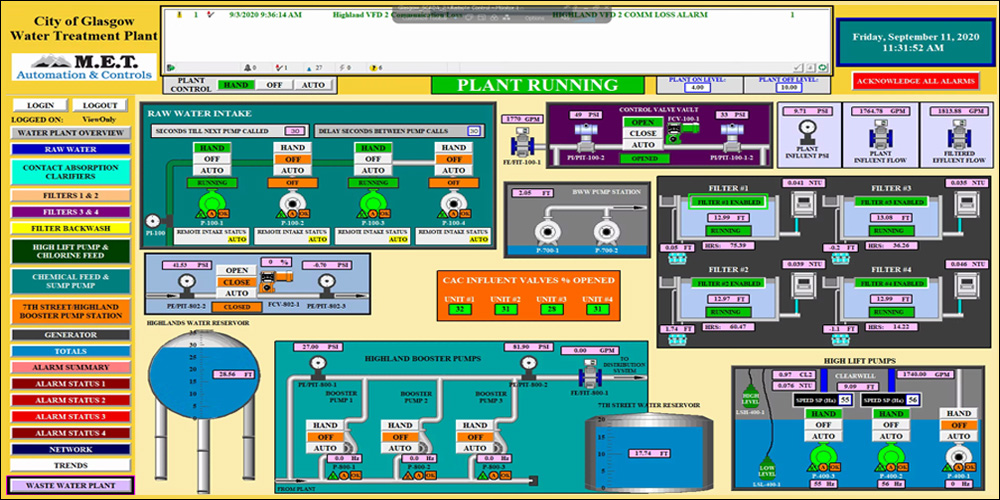The width and height of the screenshot is (1000, 500).
Task: Edit the Plant On Level value field
Action: (698, 88)
